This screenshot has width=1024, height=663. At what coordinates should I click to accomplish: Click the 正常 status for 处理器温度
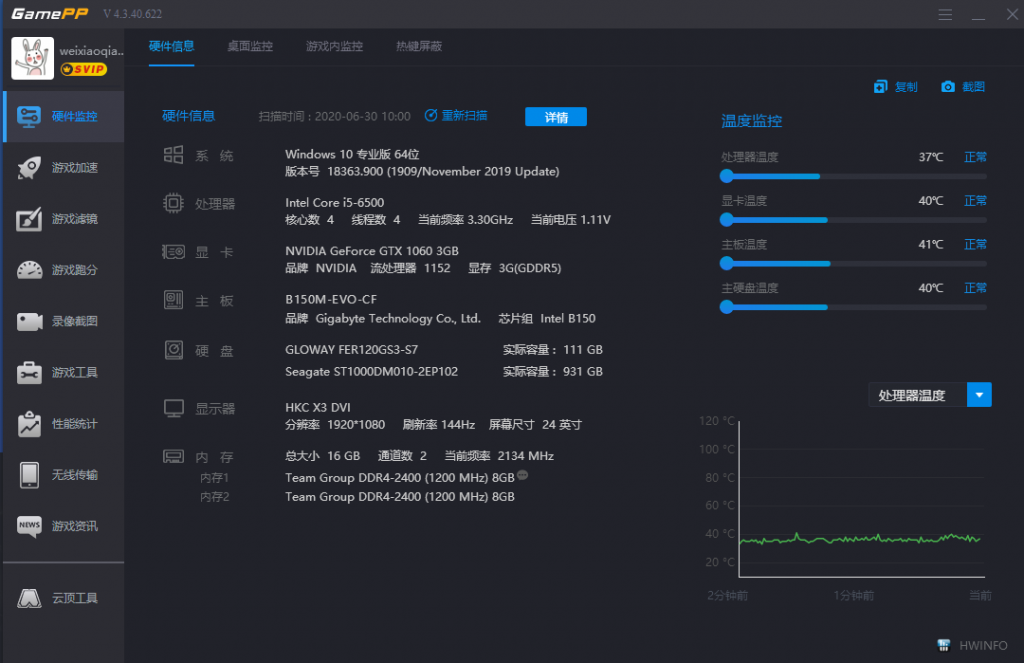click(x=975, y=157)
